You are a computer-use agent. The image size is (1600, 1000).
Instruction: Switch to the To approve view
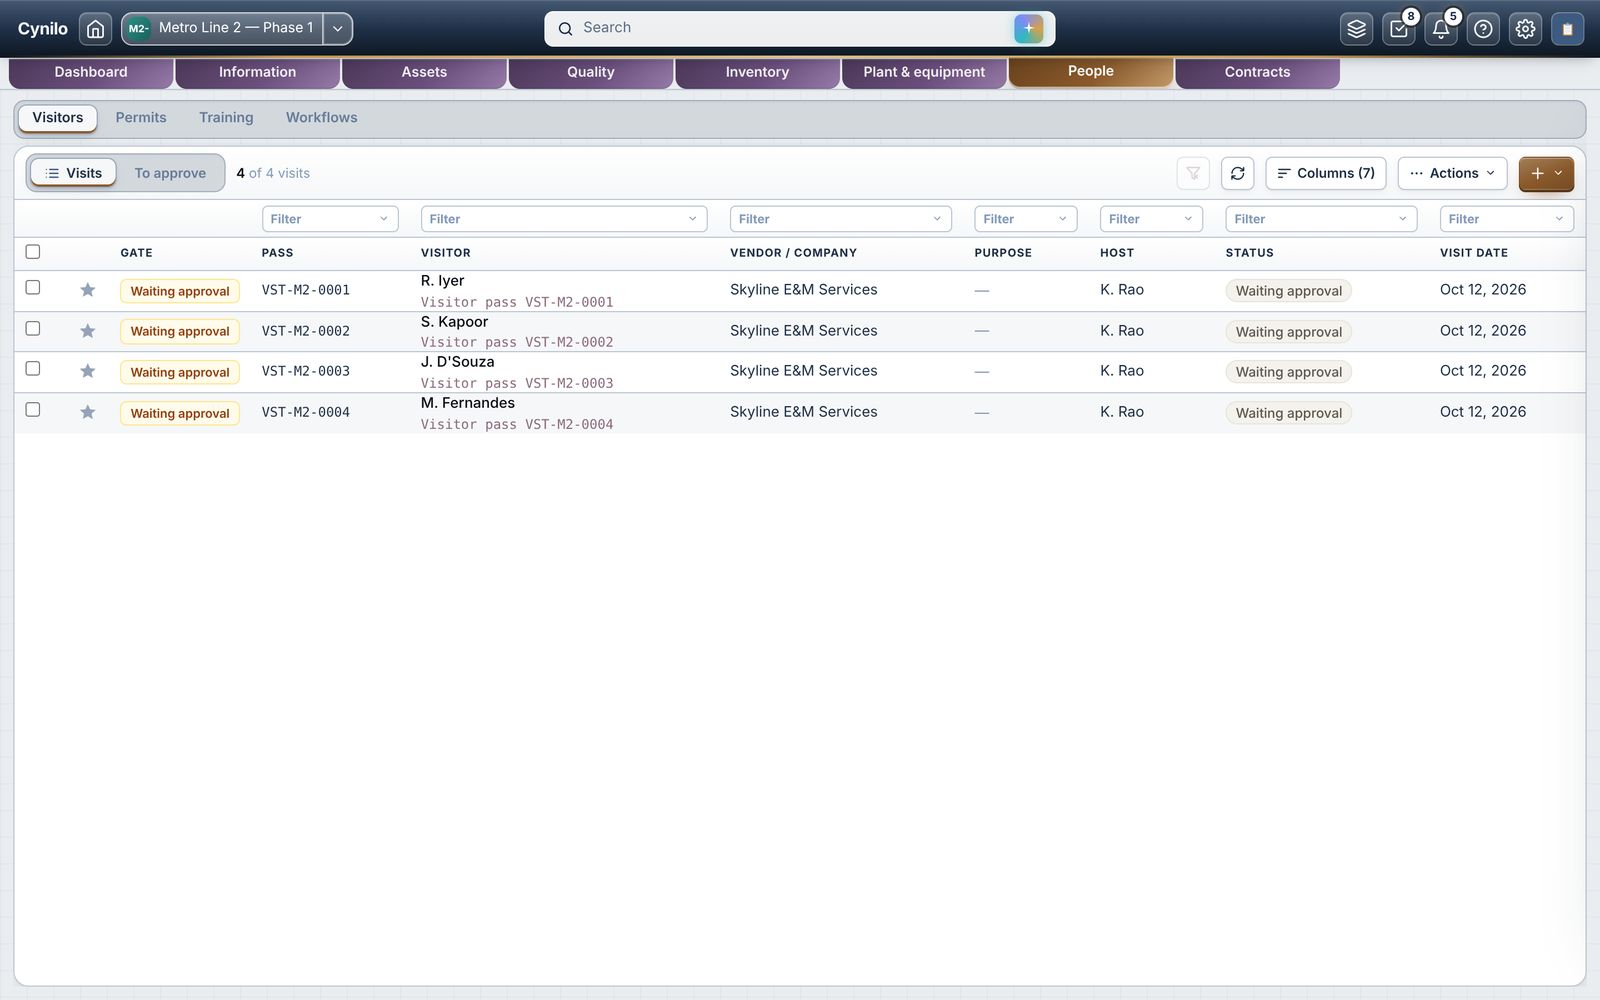[170, 173]
